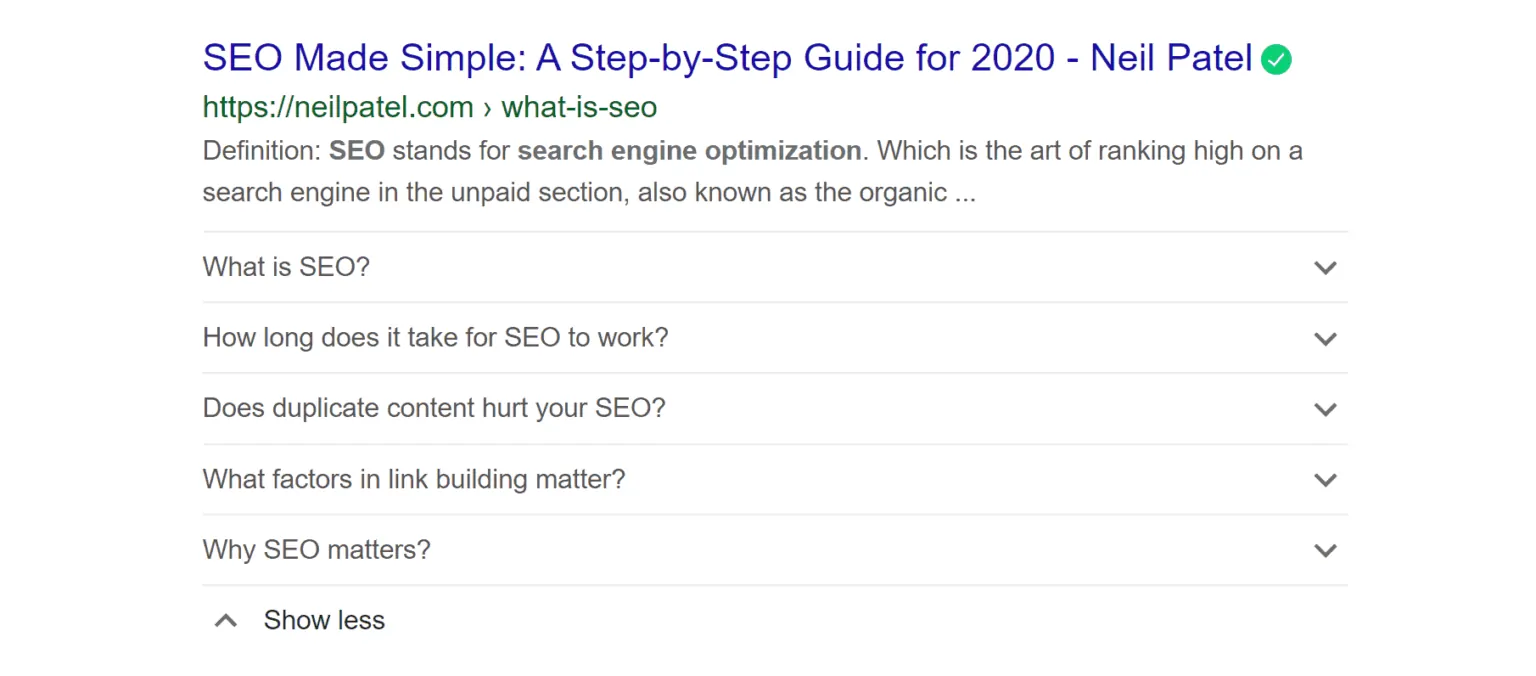The height and width of the screenshot is (676, 1536).
Task: Select the 'what-is-seo' breadcrumb segment
Action: (578, 106)
